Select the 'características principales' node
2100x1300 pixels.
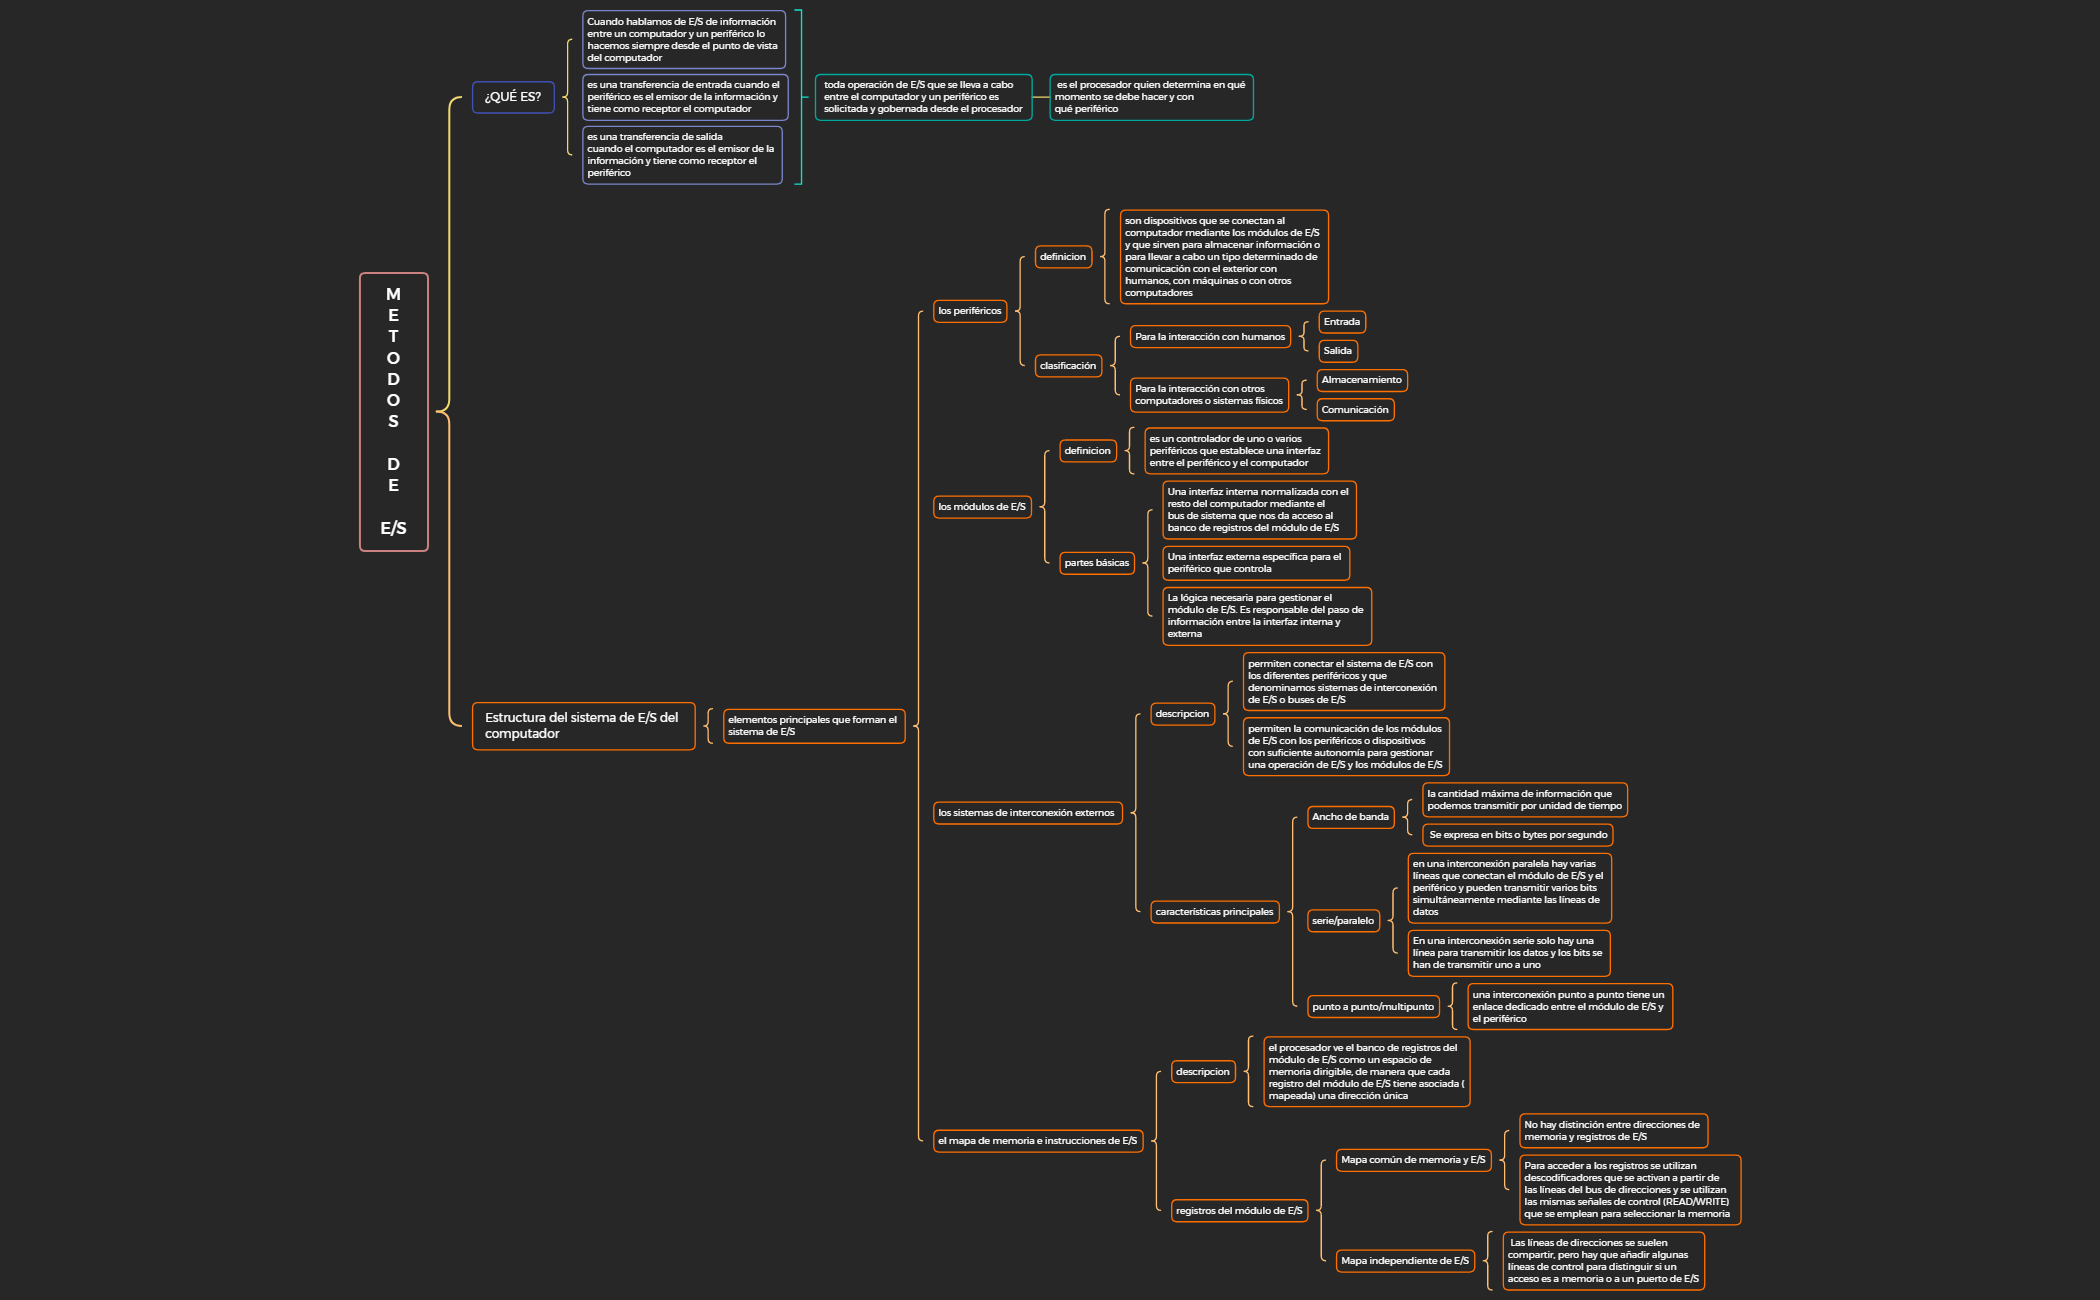coord(1214,912)
